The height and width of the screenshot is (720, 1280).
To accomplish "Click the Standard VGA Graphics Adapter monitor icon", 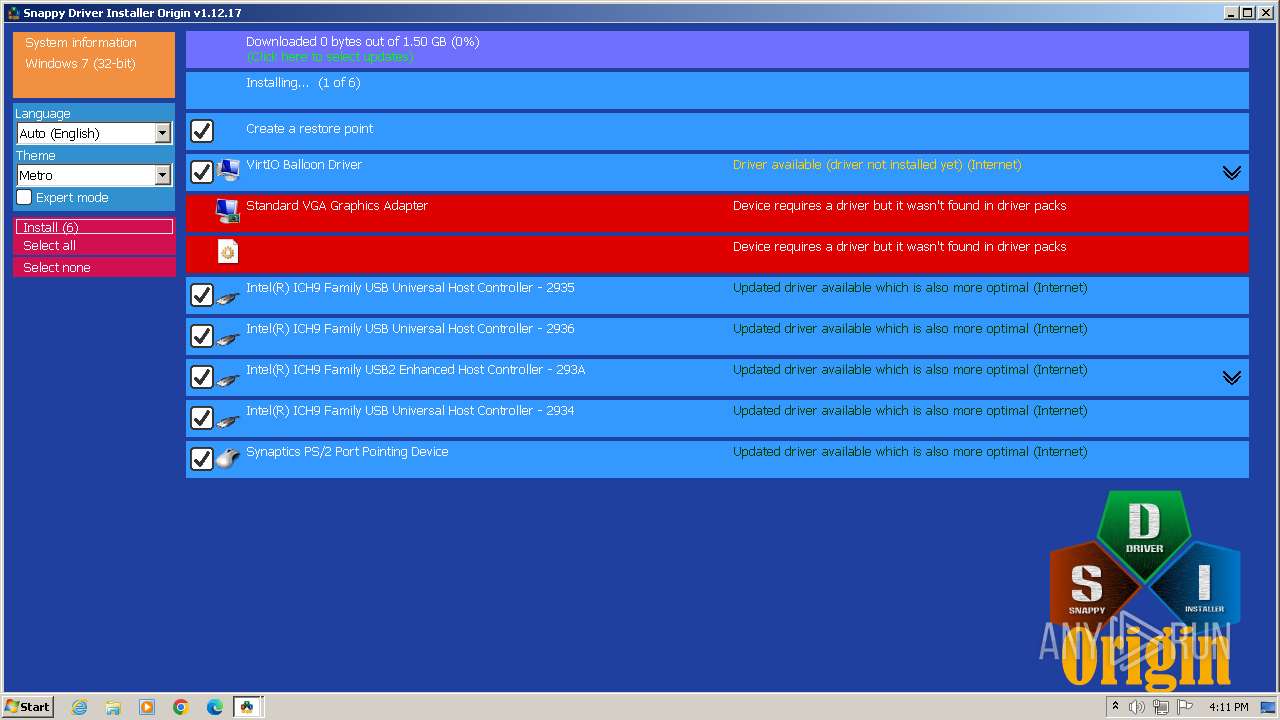I will pos(228,212).
